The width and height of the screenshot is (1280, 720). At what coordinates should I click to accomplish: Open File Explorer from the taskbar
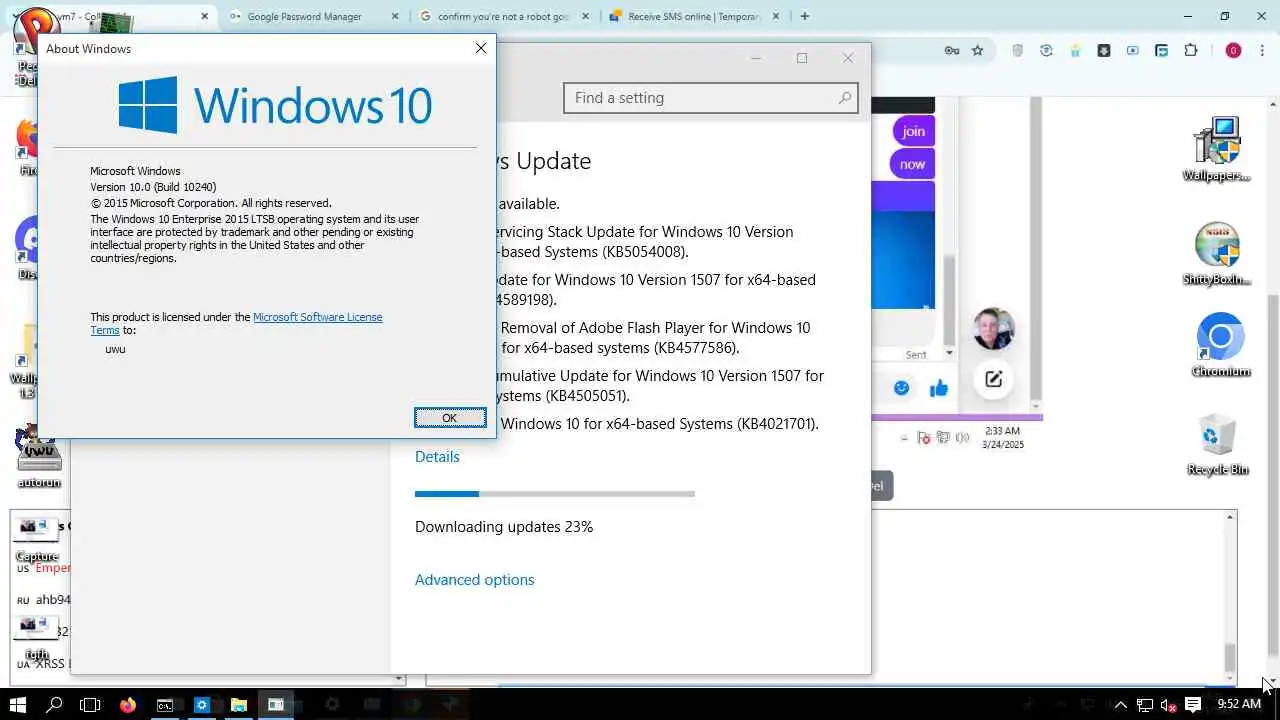[238, 705]
